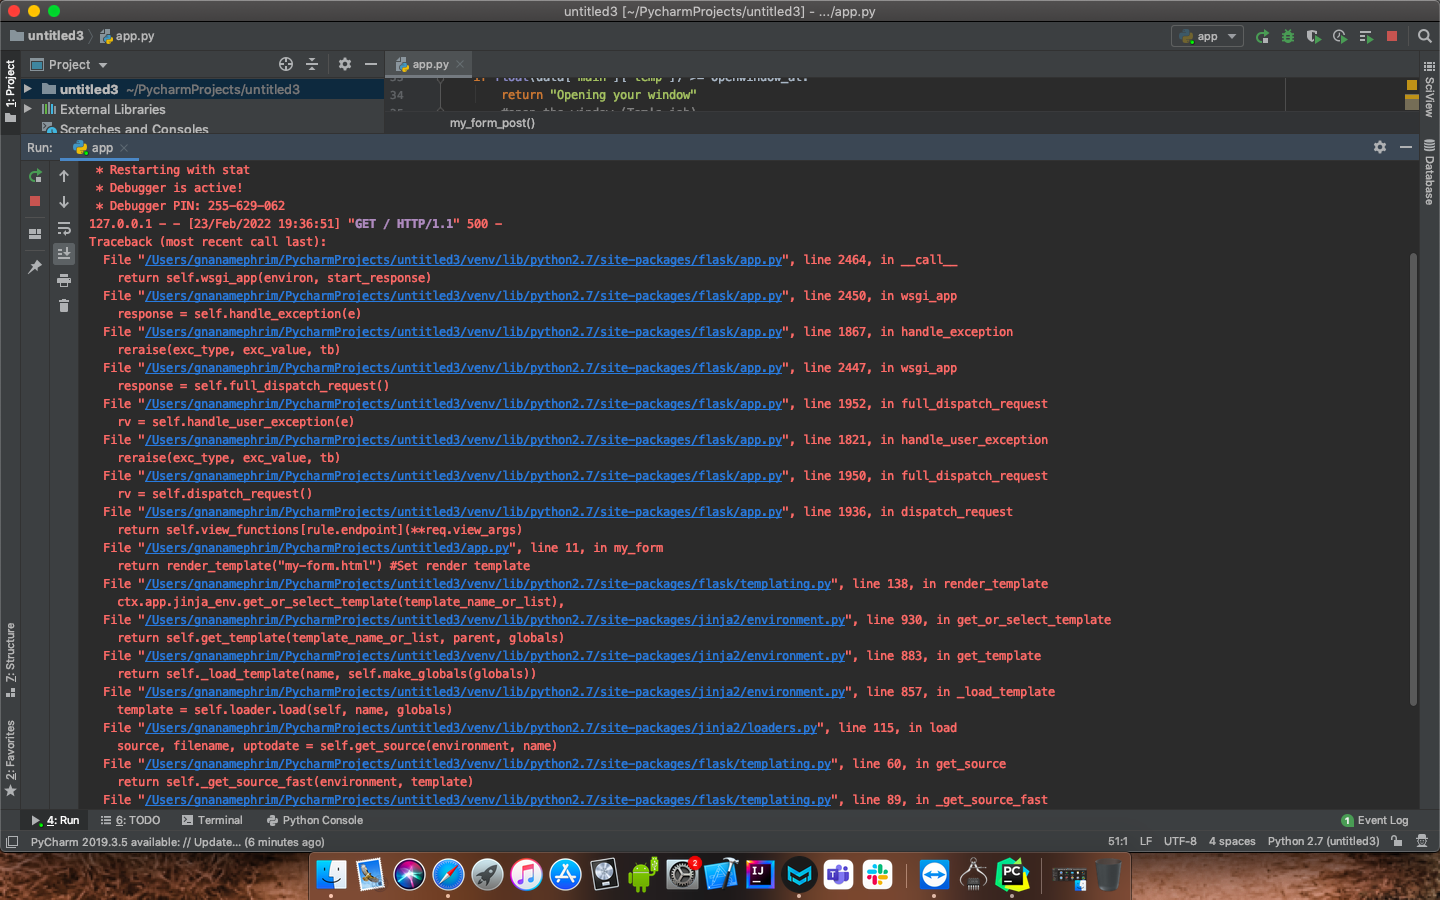The height and width of the screenshot is (900, 1440).
Task: Rerun app in Run panel sidebar
Action: pyautogui.click(x=35, y=176)
